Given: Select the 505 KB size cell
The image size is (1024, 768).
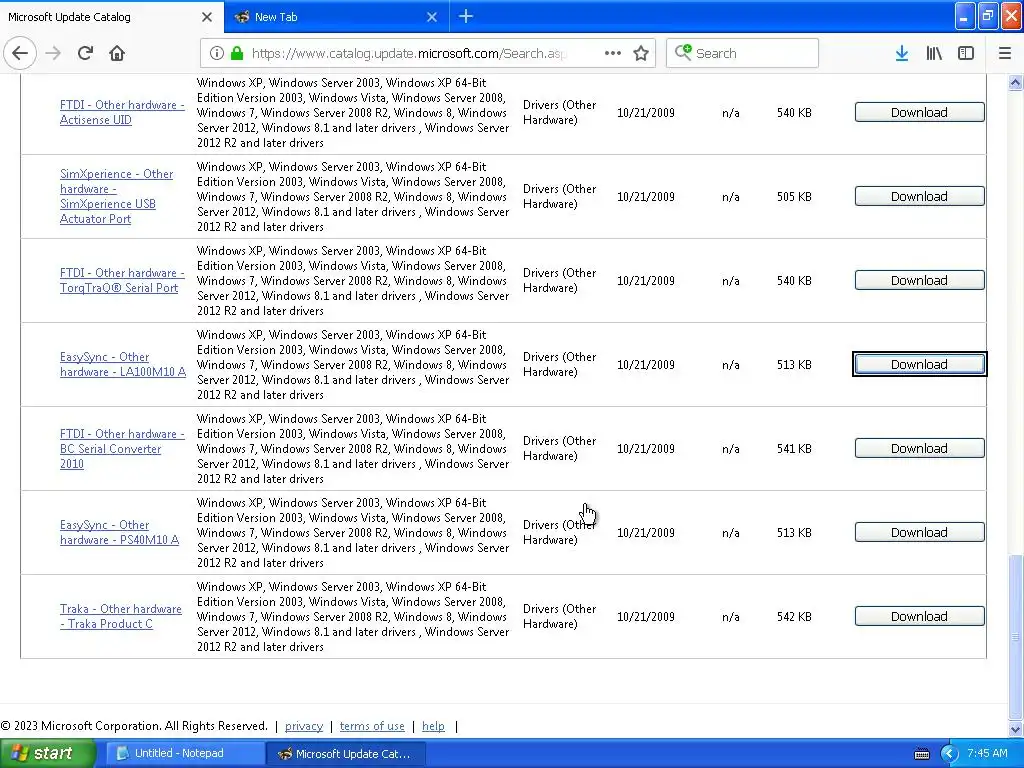Looking at the screenshot, I should (x=794, y=197).
